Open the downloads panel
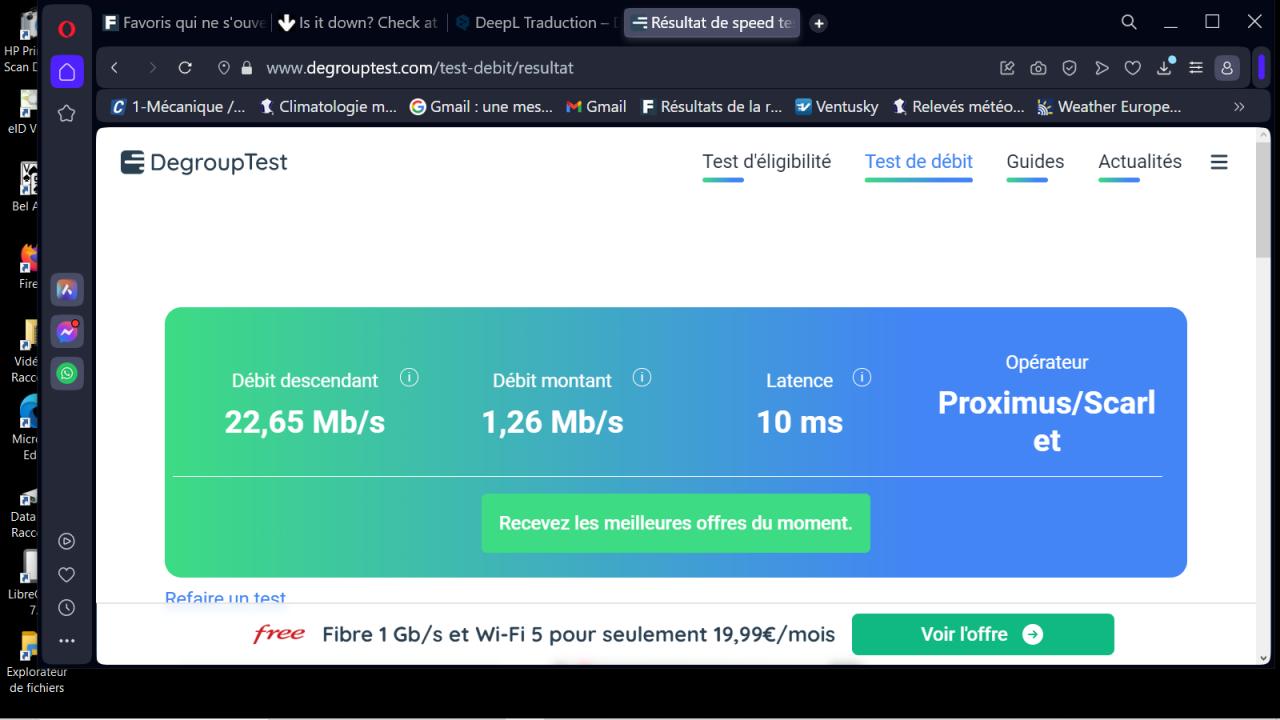 tap(1164, 67)
